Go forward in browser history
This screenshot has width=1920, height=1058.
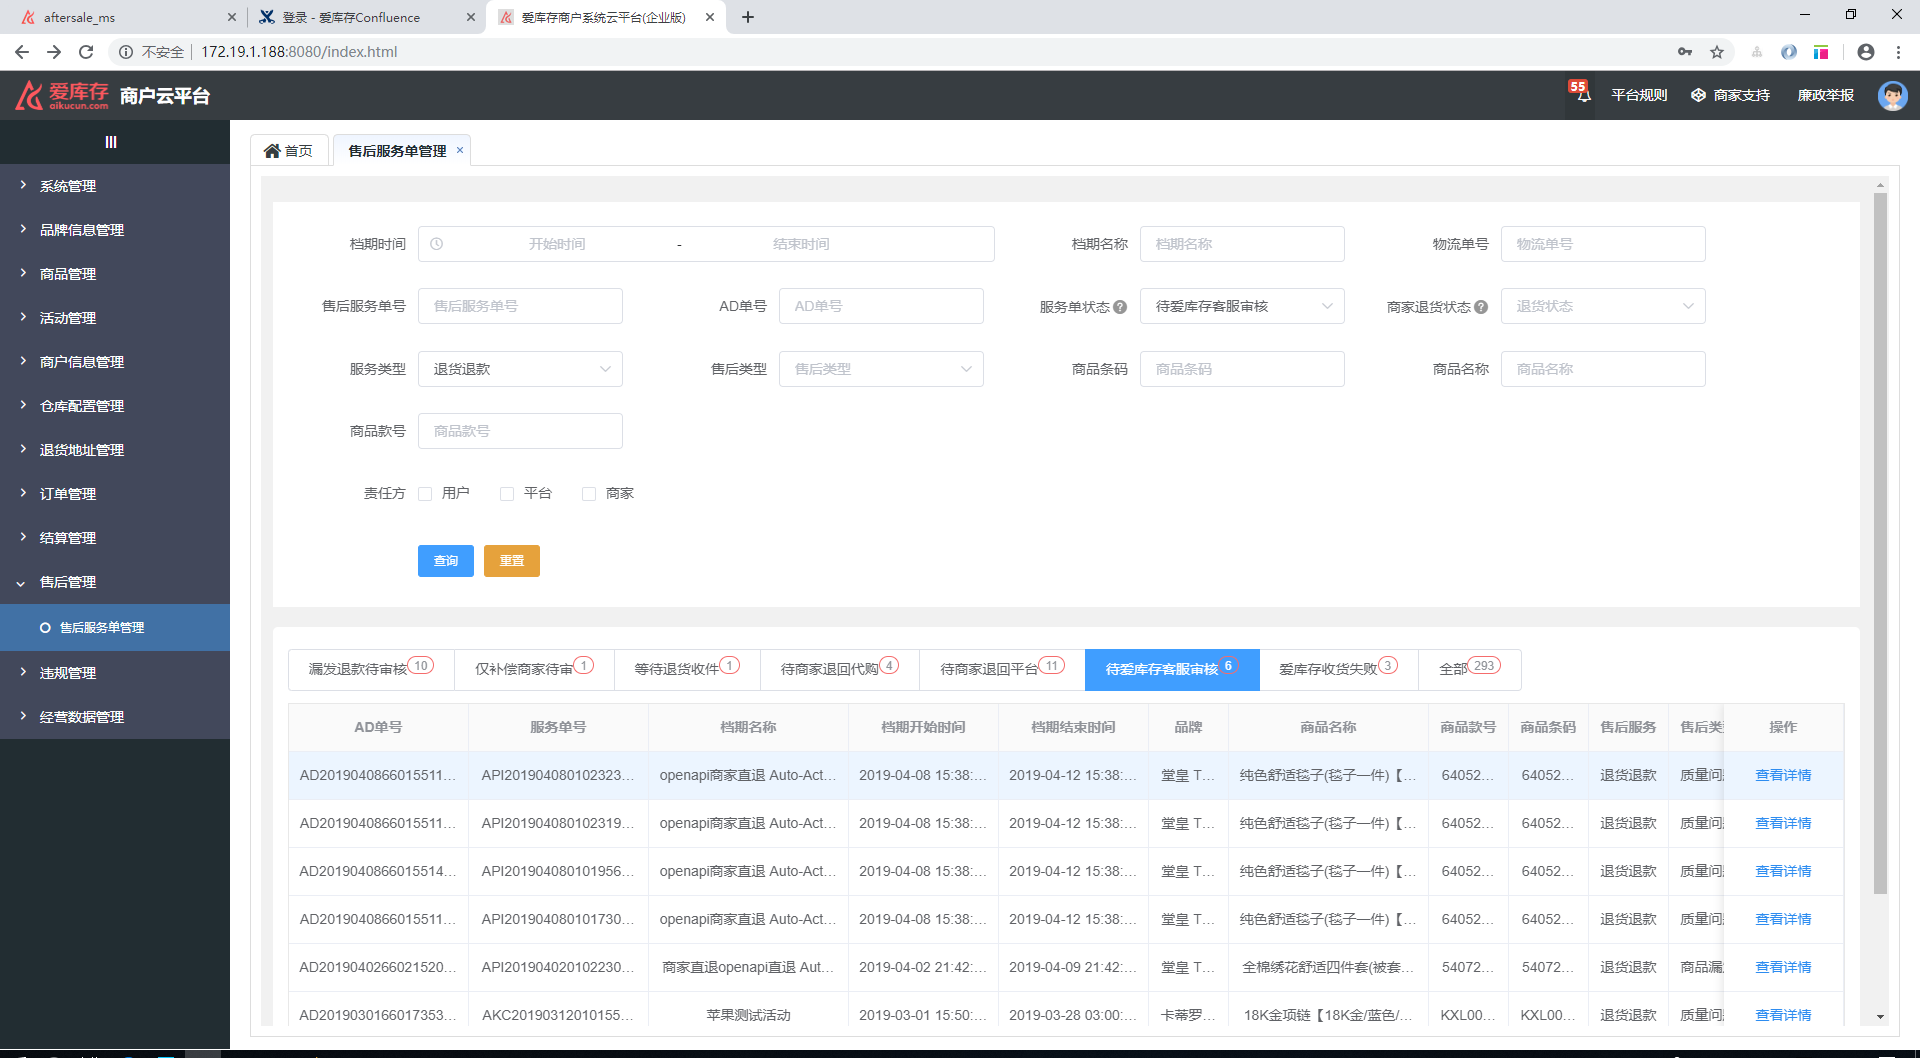coord(54,52)
